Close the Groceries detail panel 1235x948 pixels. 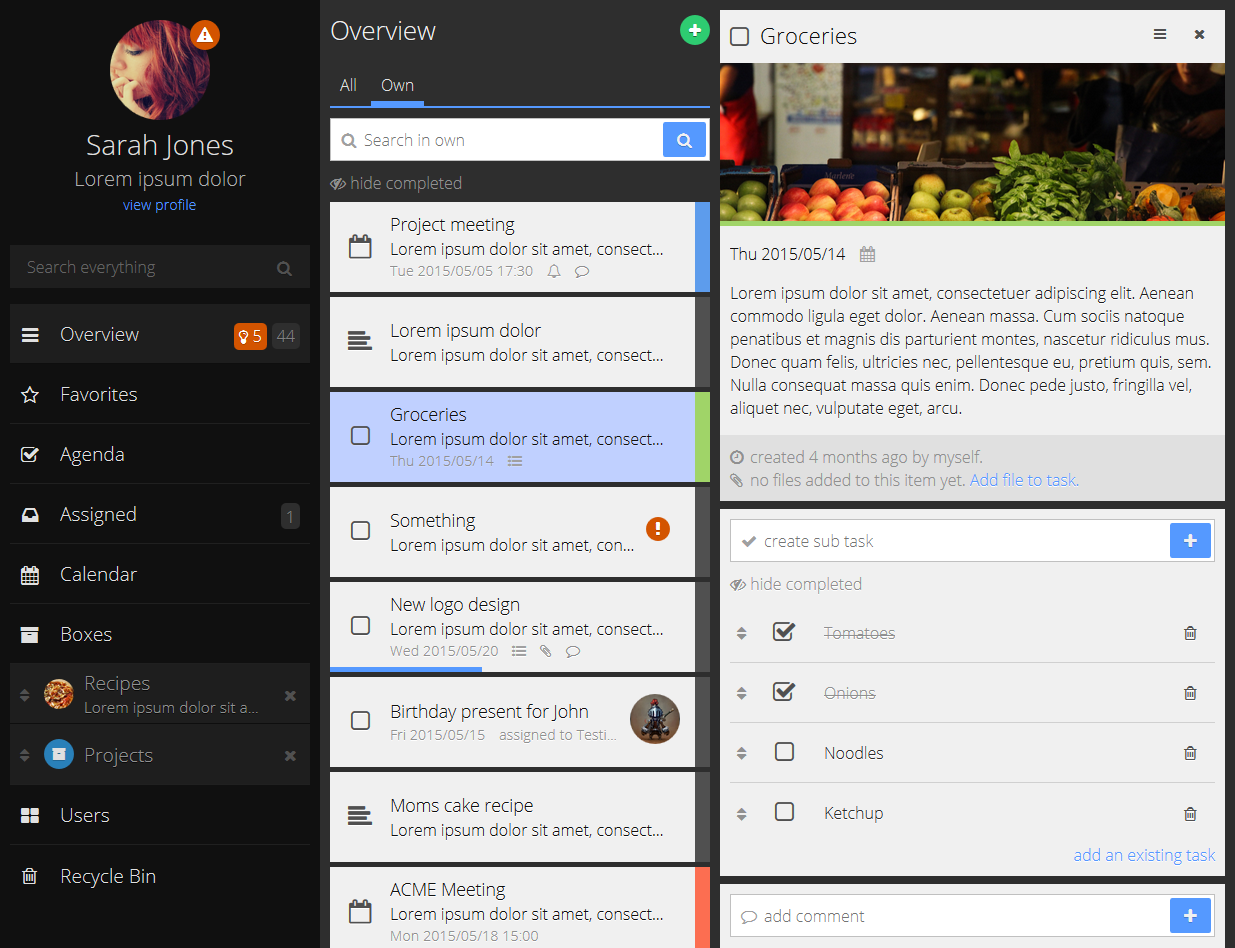pos(1200,34)
